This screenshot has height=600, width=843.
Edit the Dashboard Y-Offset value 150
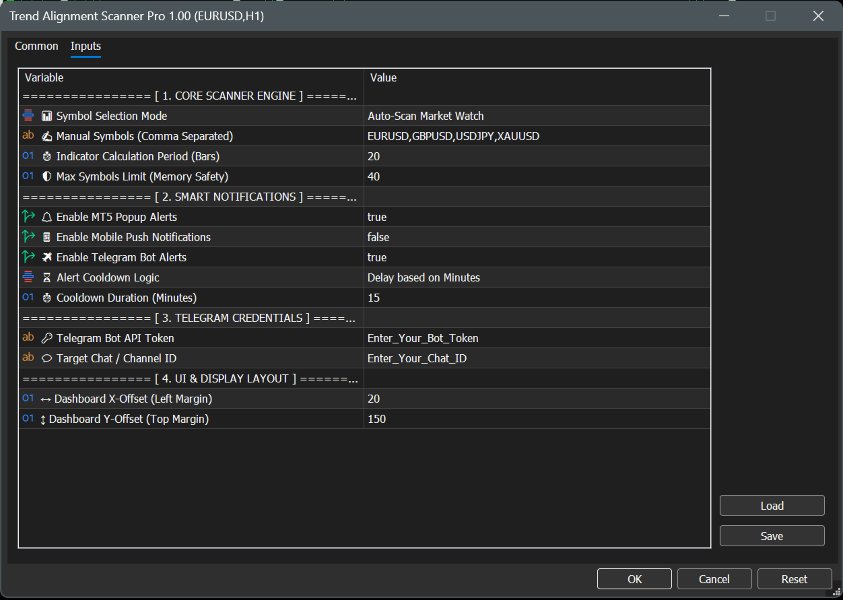(x=537, y=419)
